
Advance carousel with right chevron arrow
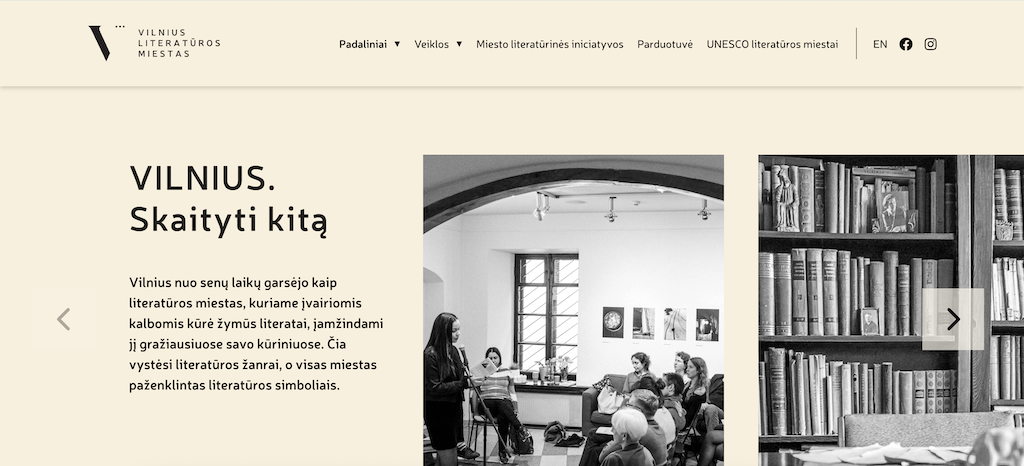953,319
